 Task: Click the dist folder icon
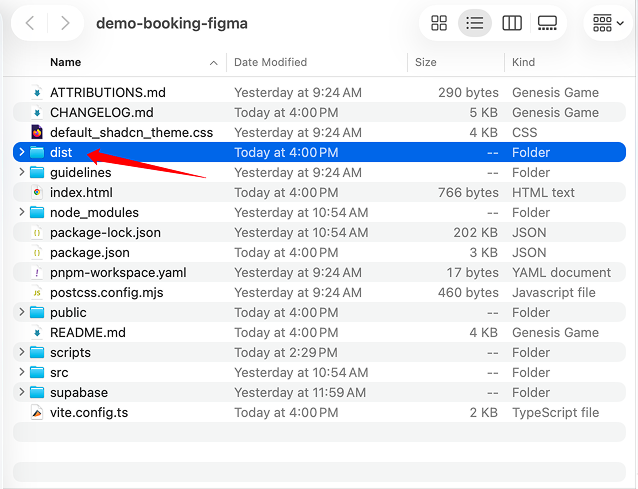coord(37,152)
